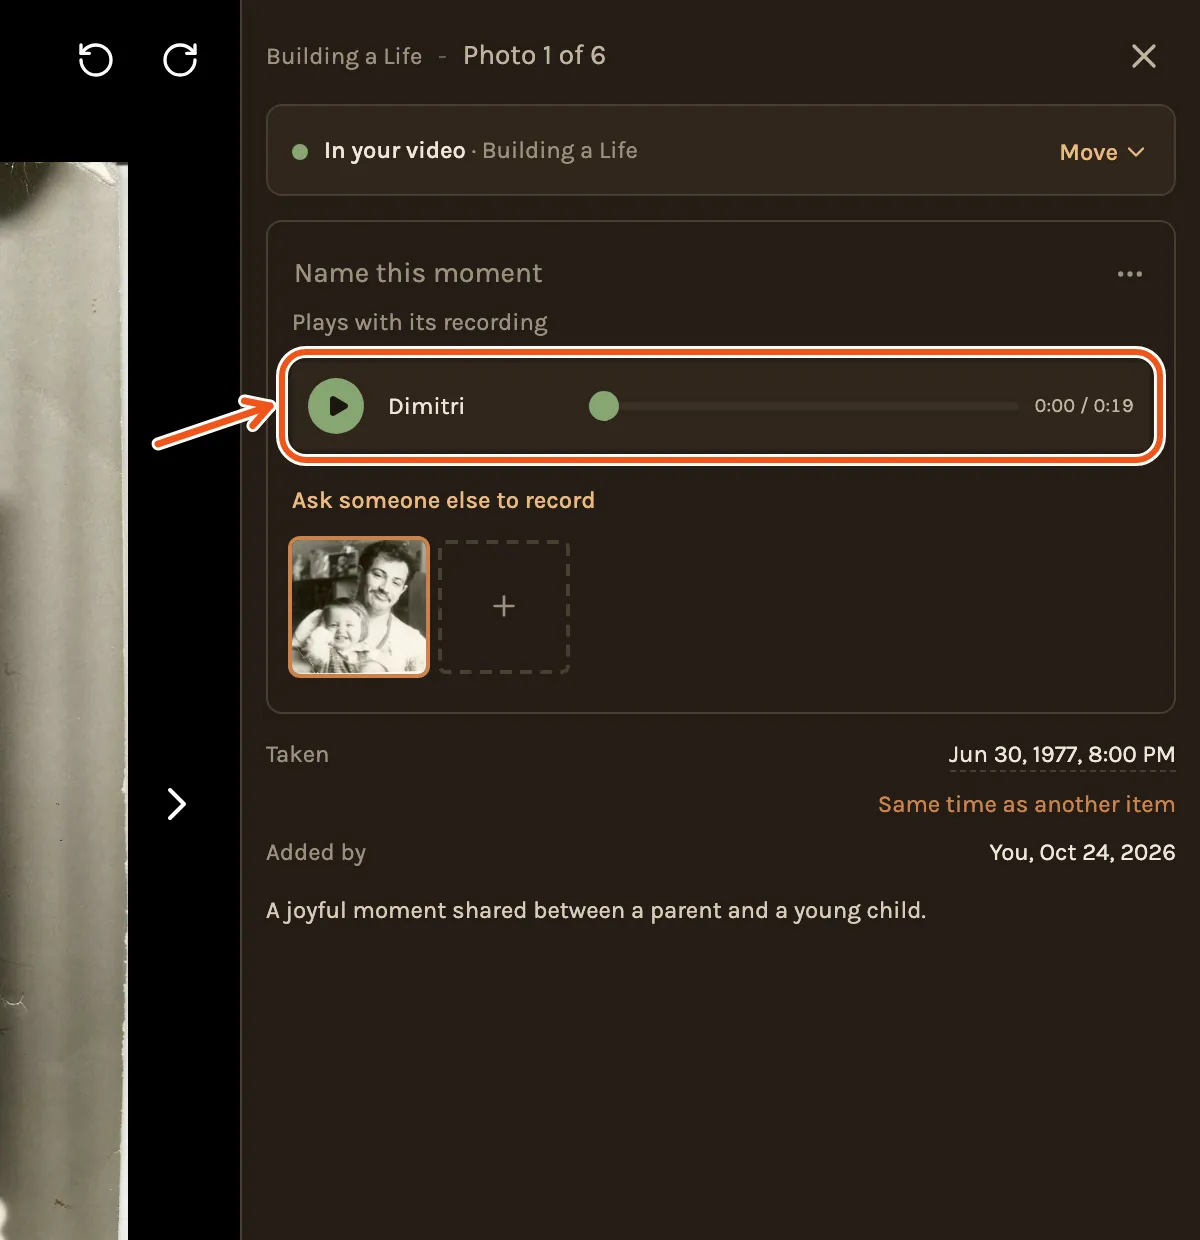Click Ask someone else to record
Viewport: 1200px width, 1240px height.
pos(443,500)
